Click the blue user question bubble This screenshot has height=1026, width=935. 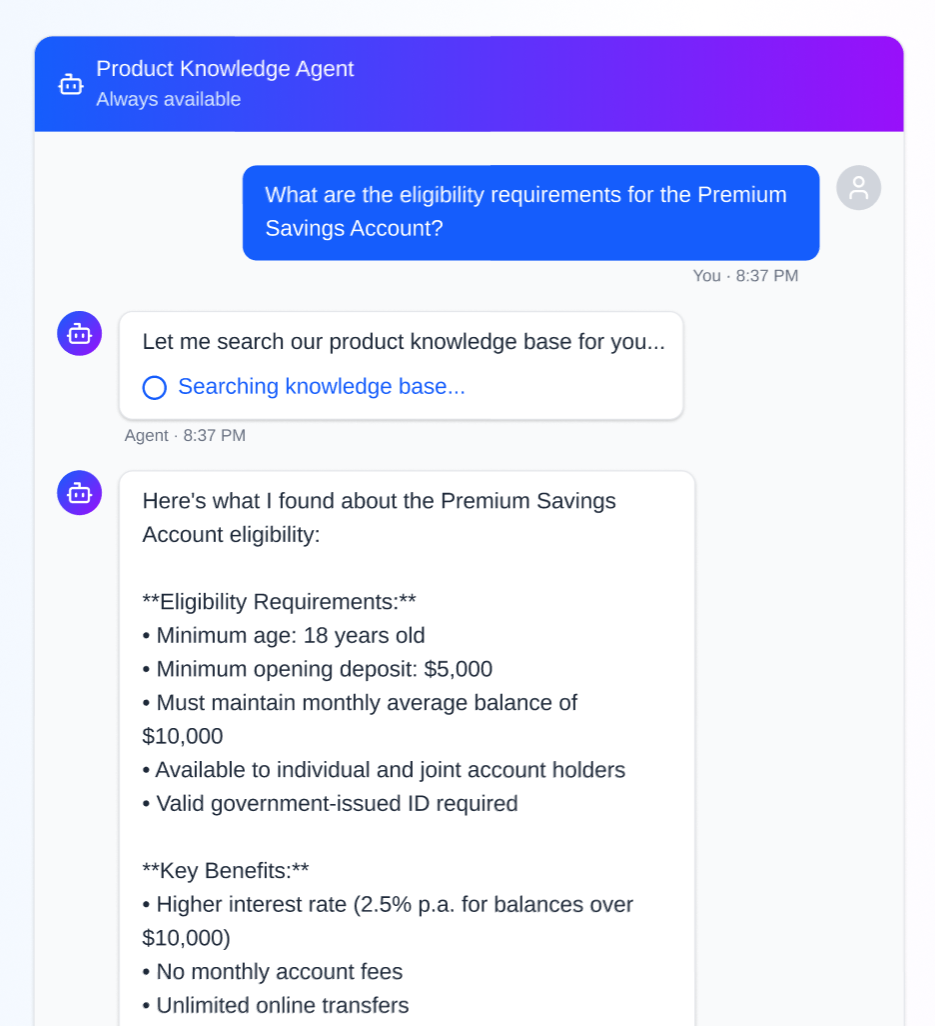pyautogui.click(x=530, y=212)
